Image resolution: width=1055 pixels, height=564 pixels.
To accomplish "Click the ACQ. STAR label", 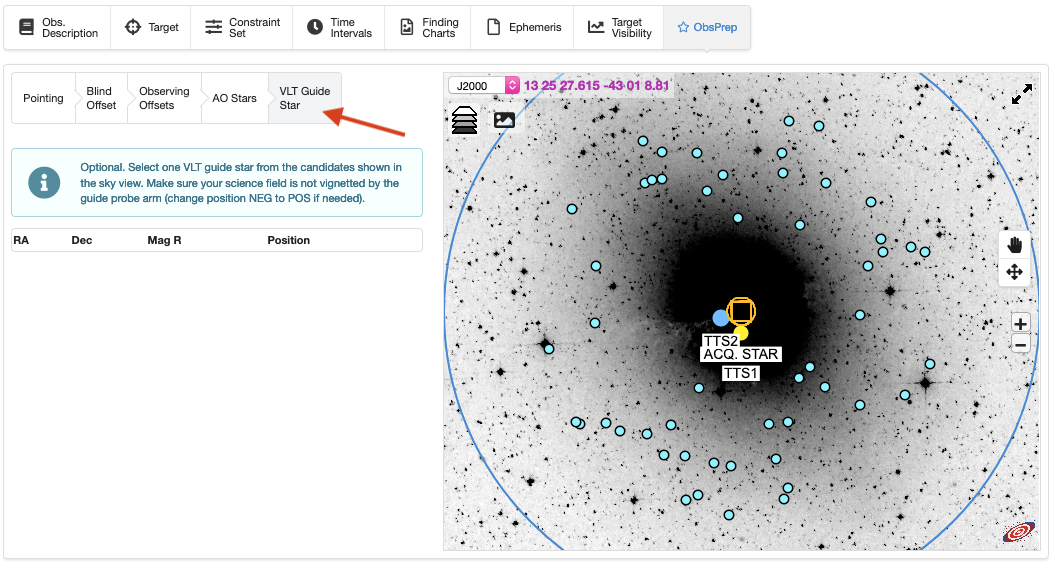I will click(741, 354).
